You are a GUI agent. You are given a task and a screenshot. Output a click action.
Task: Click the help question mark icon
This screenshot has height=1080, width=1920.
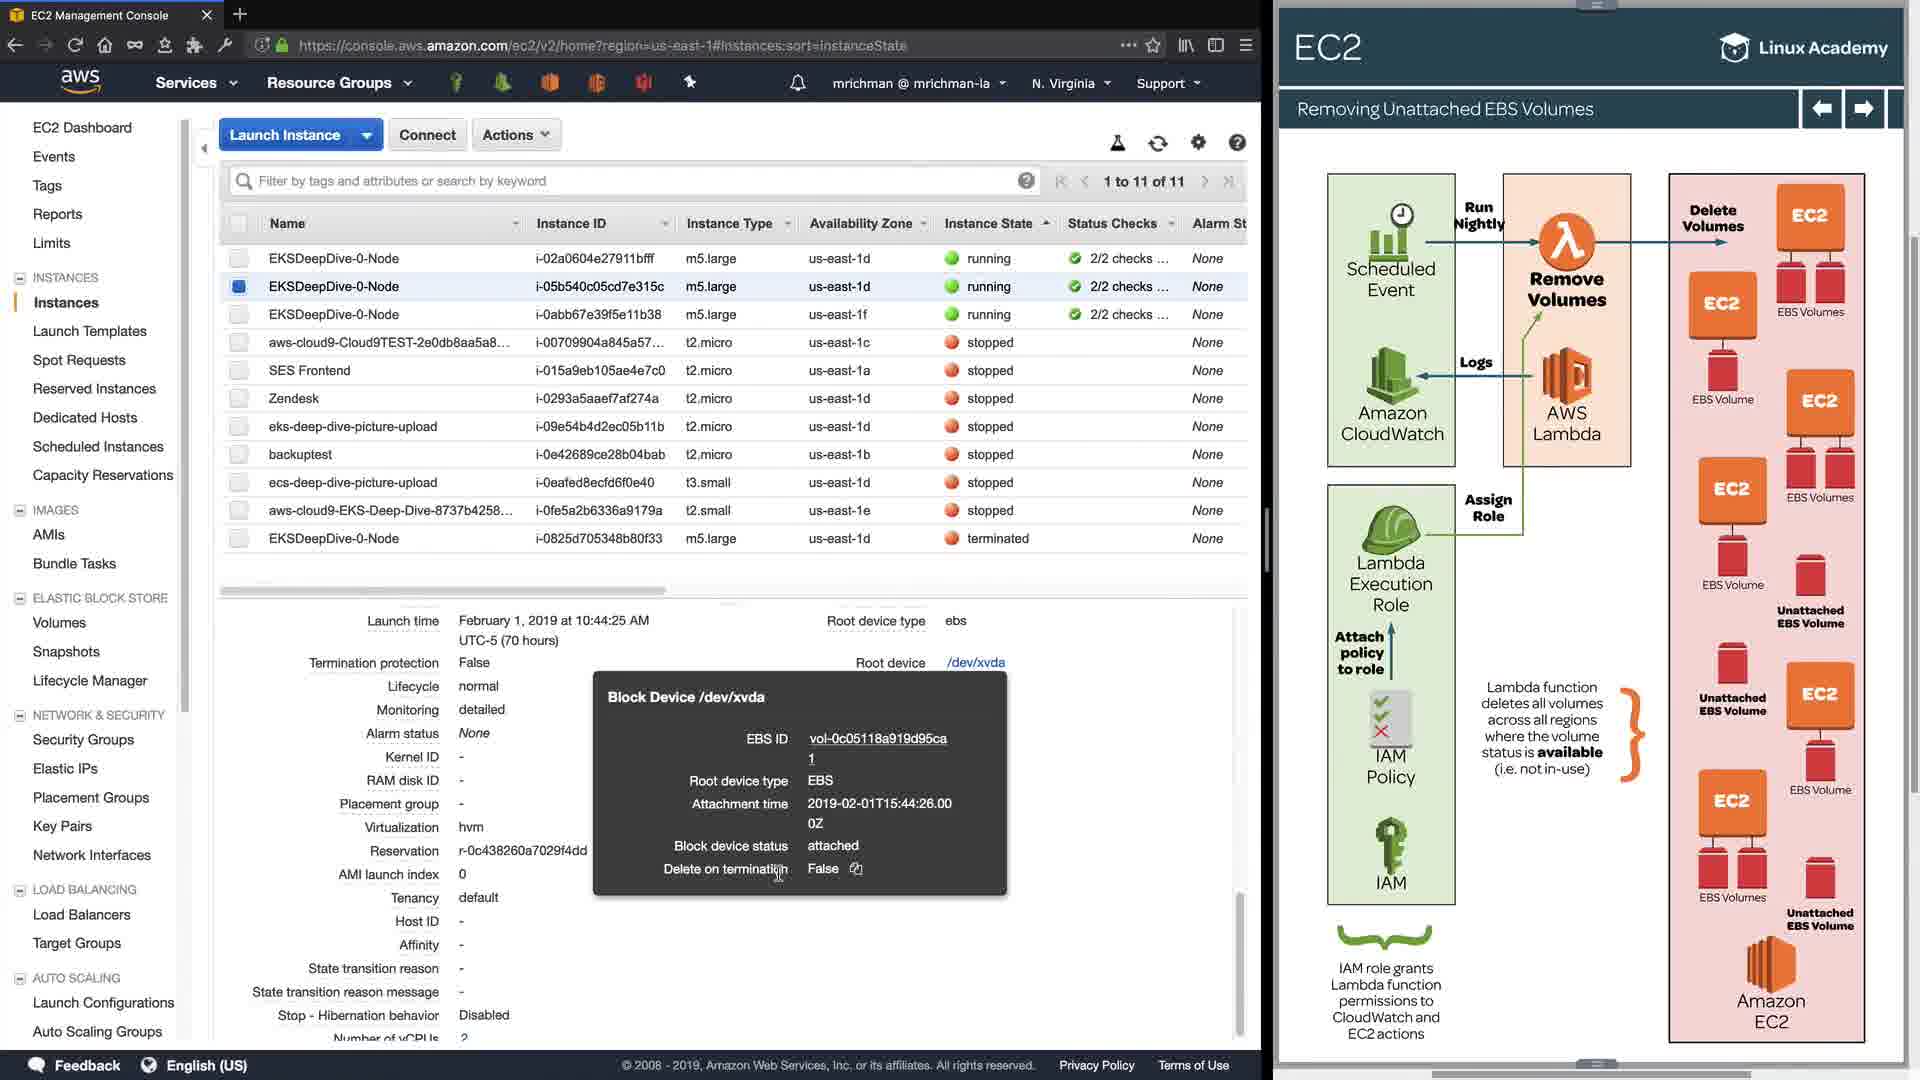tap(1237, 143)
